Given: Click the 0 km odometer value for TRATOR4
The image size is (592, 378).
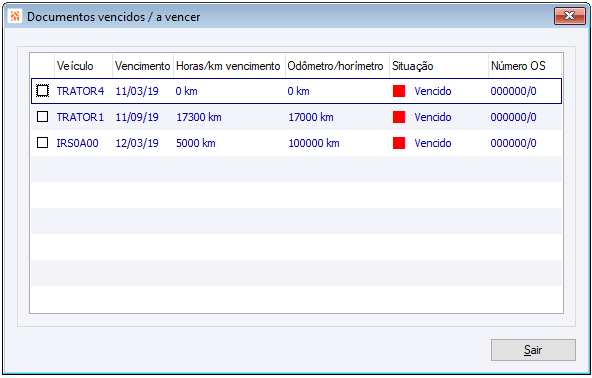Looking at the screenshot, I should point(299,91).
